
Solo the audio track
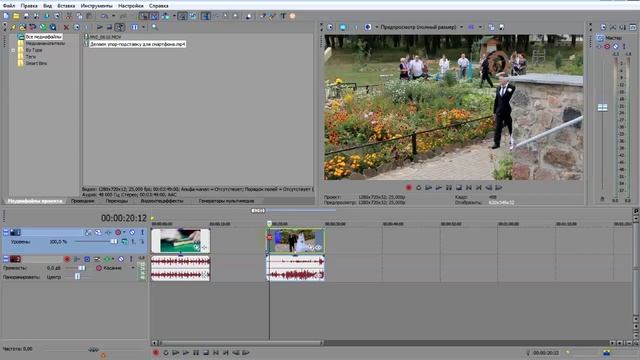tap(131, 259)
